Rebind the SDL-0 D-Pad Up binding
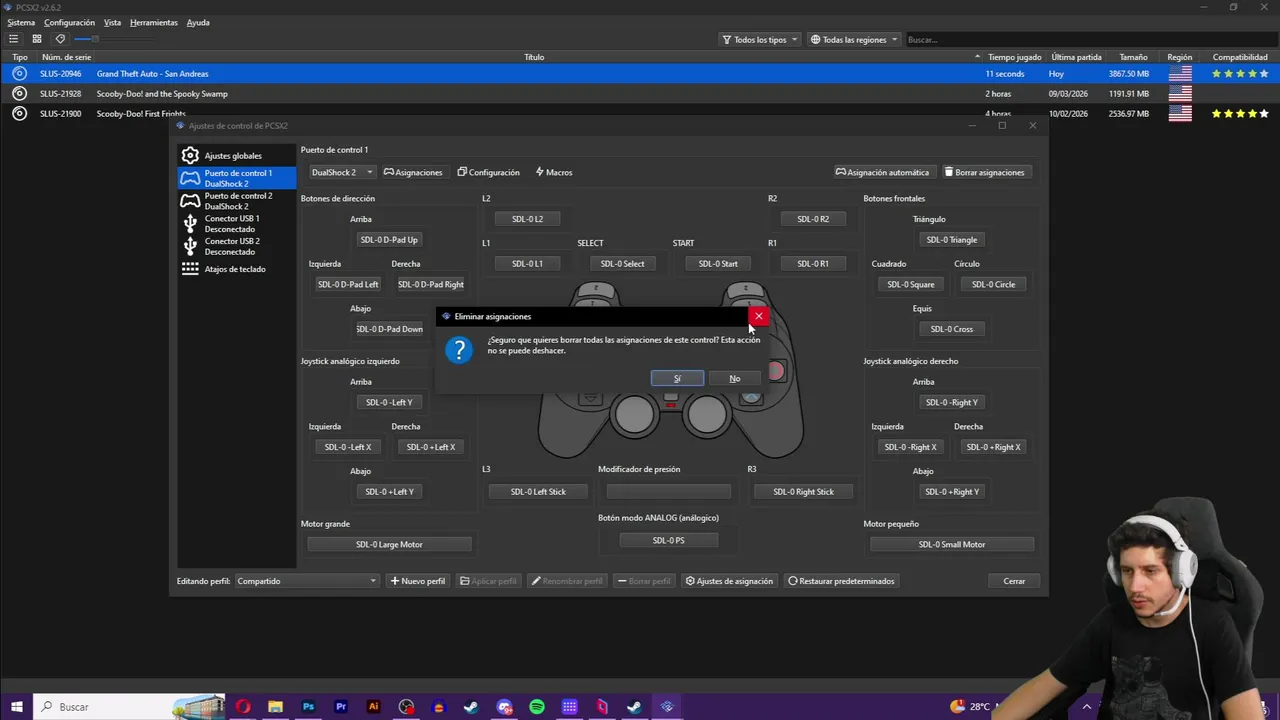1280x720 pixels. (x=389, y=240)
